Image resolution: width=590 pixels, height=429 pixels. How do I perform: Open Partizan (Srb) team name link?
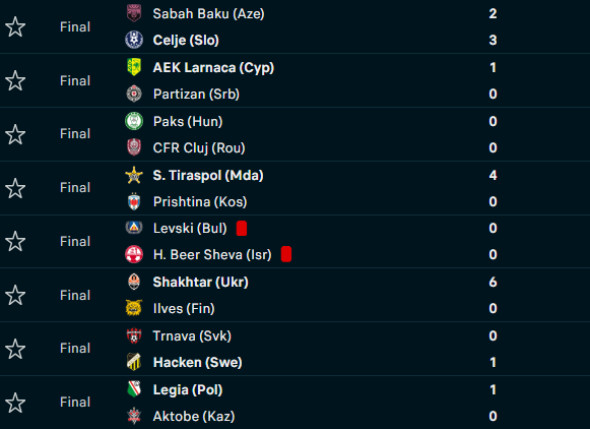196,94
